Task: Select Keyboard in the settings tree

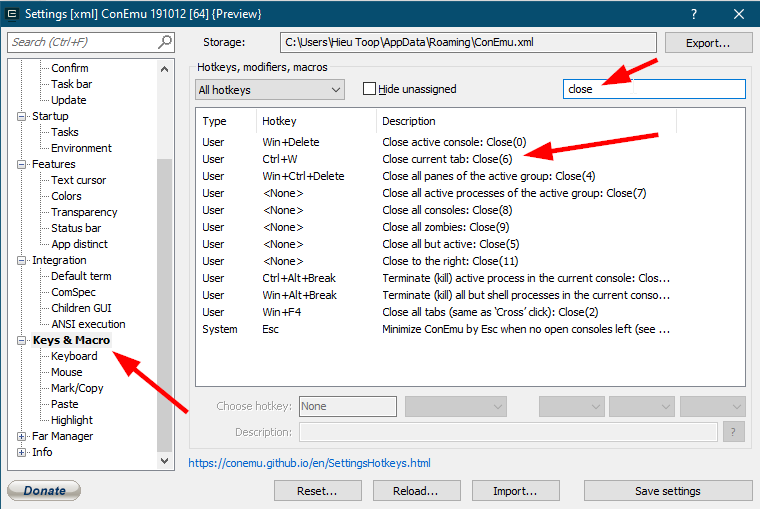Action: pos(74,356)
